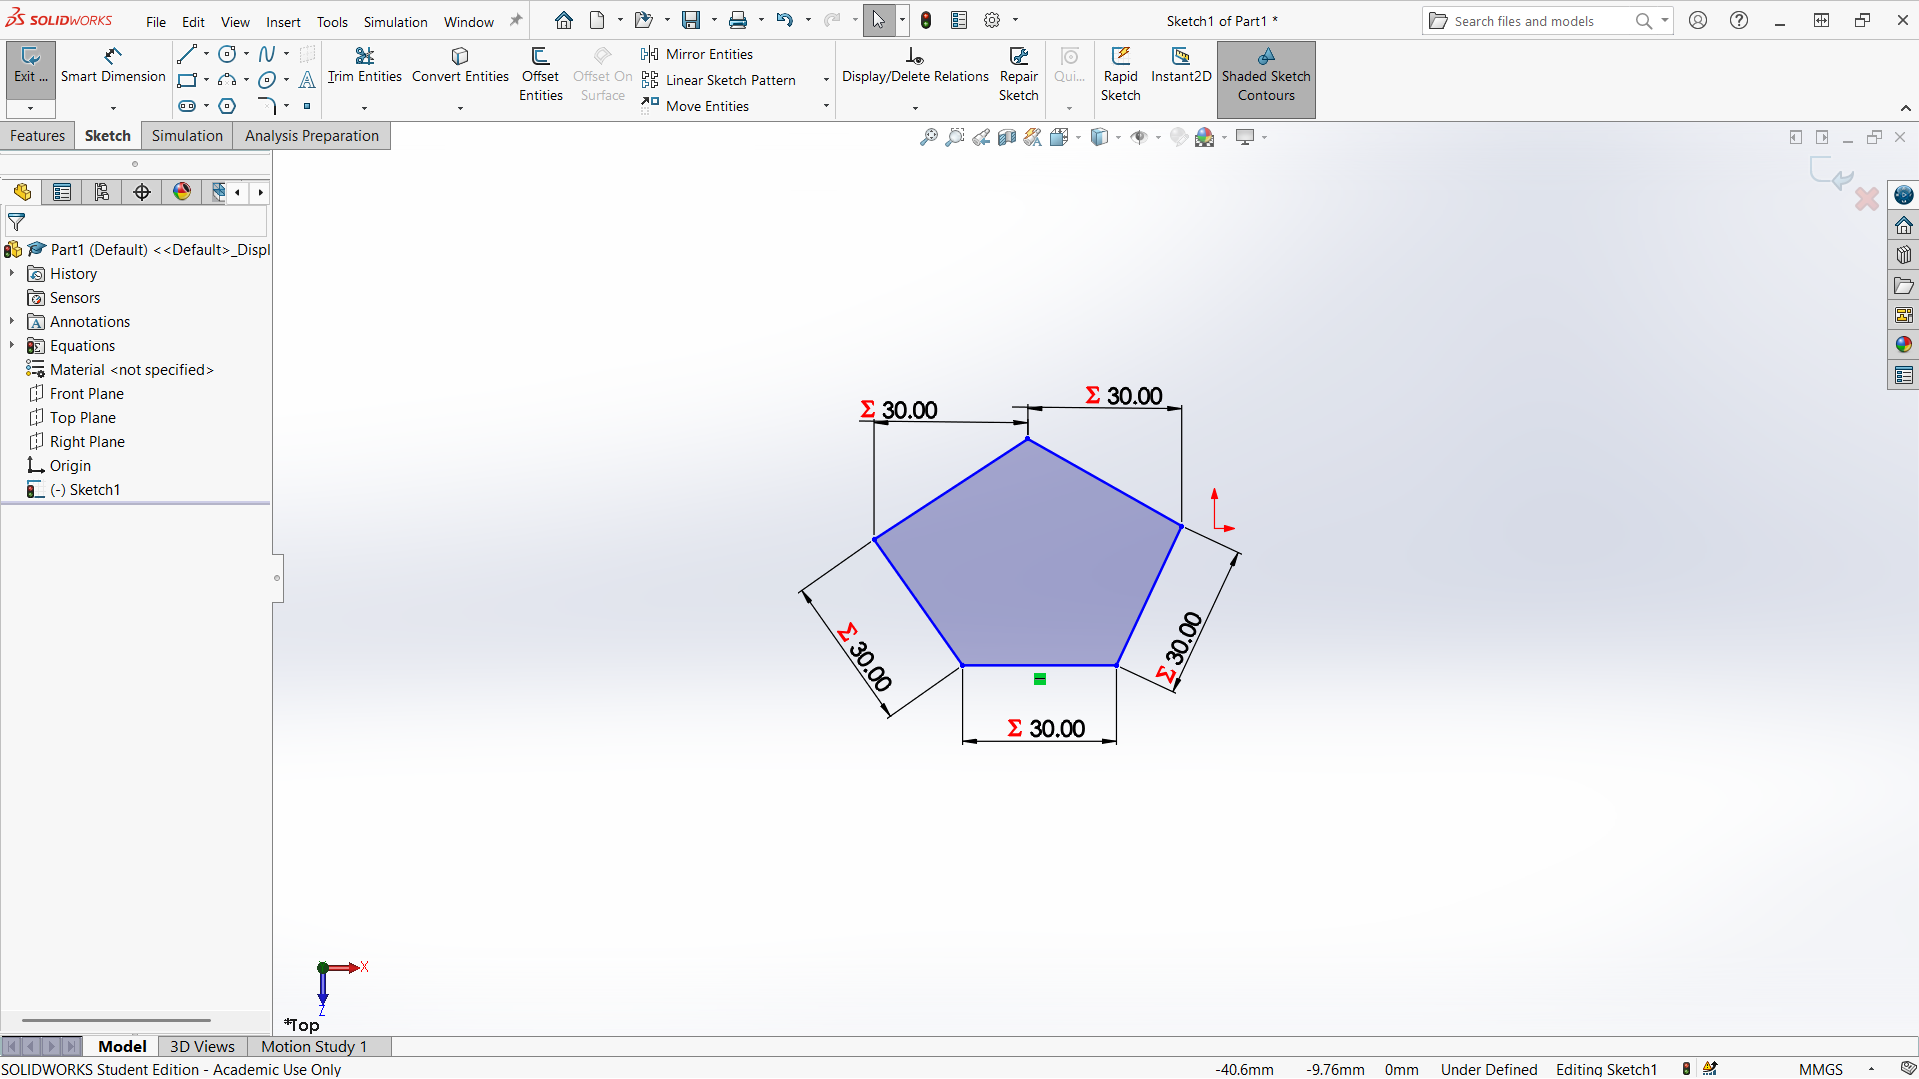The height and width of the screenshot is (1079, 1919).
Task: Click Zoom to Area icon
Action: pos(955,137)
